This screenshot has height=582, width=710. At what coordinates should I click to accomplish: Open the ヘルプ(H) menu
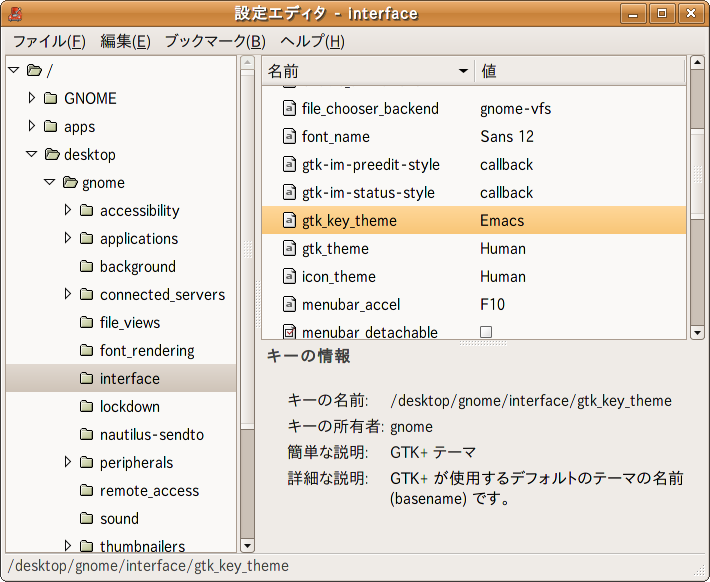pyautogui.click(x=312, y=42)
